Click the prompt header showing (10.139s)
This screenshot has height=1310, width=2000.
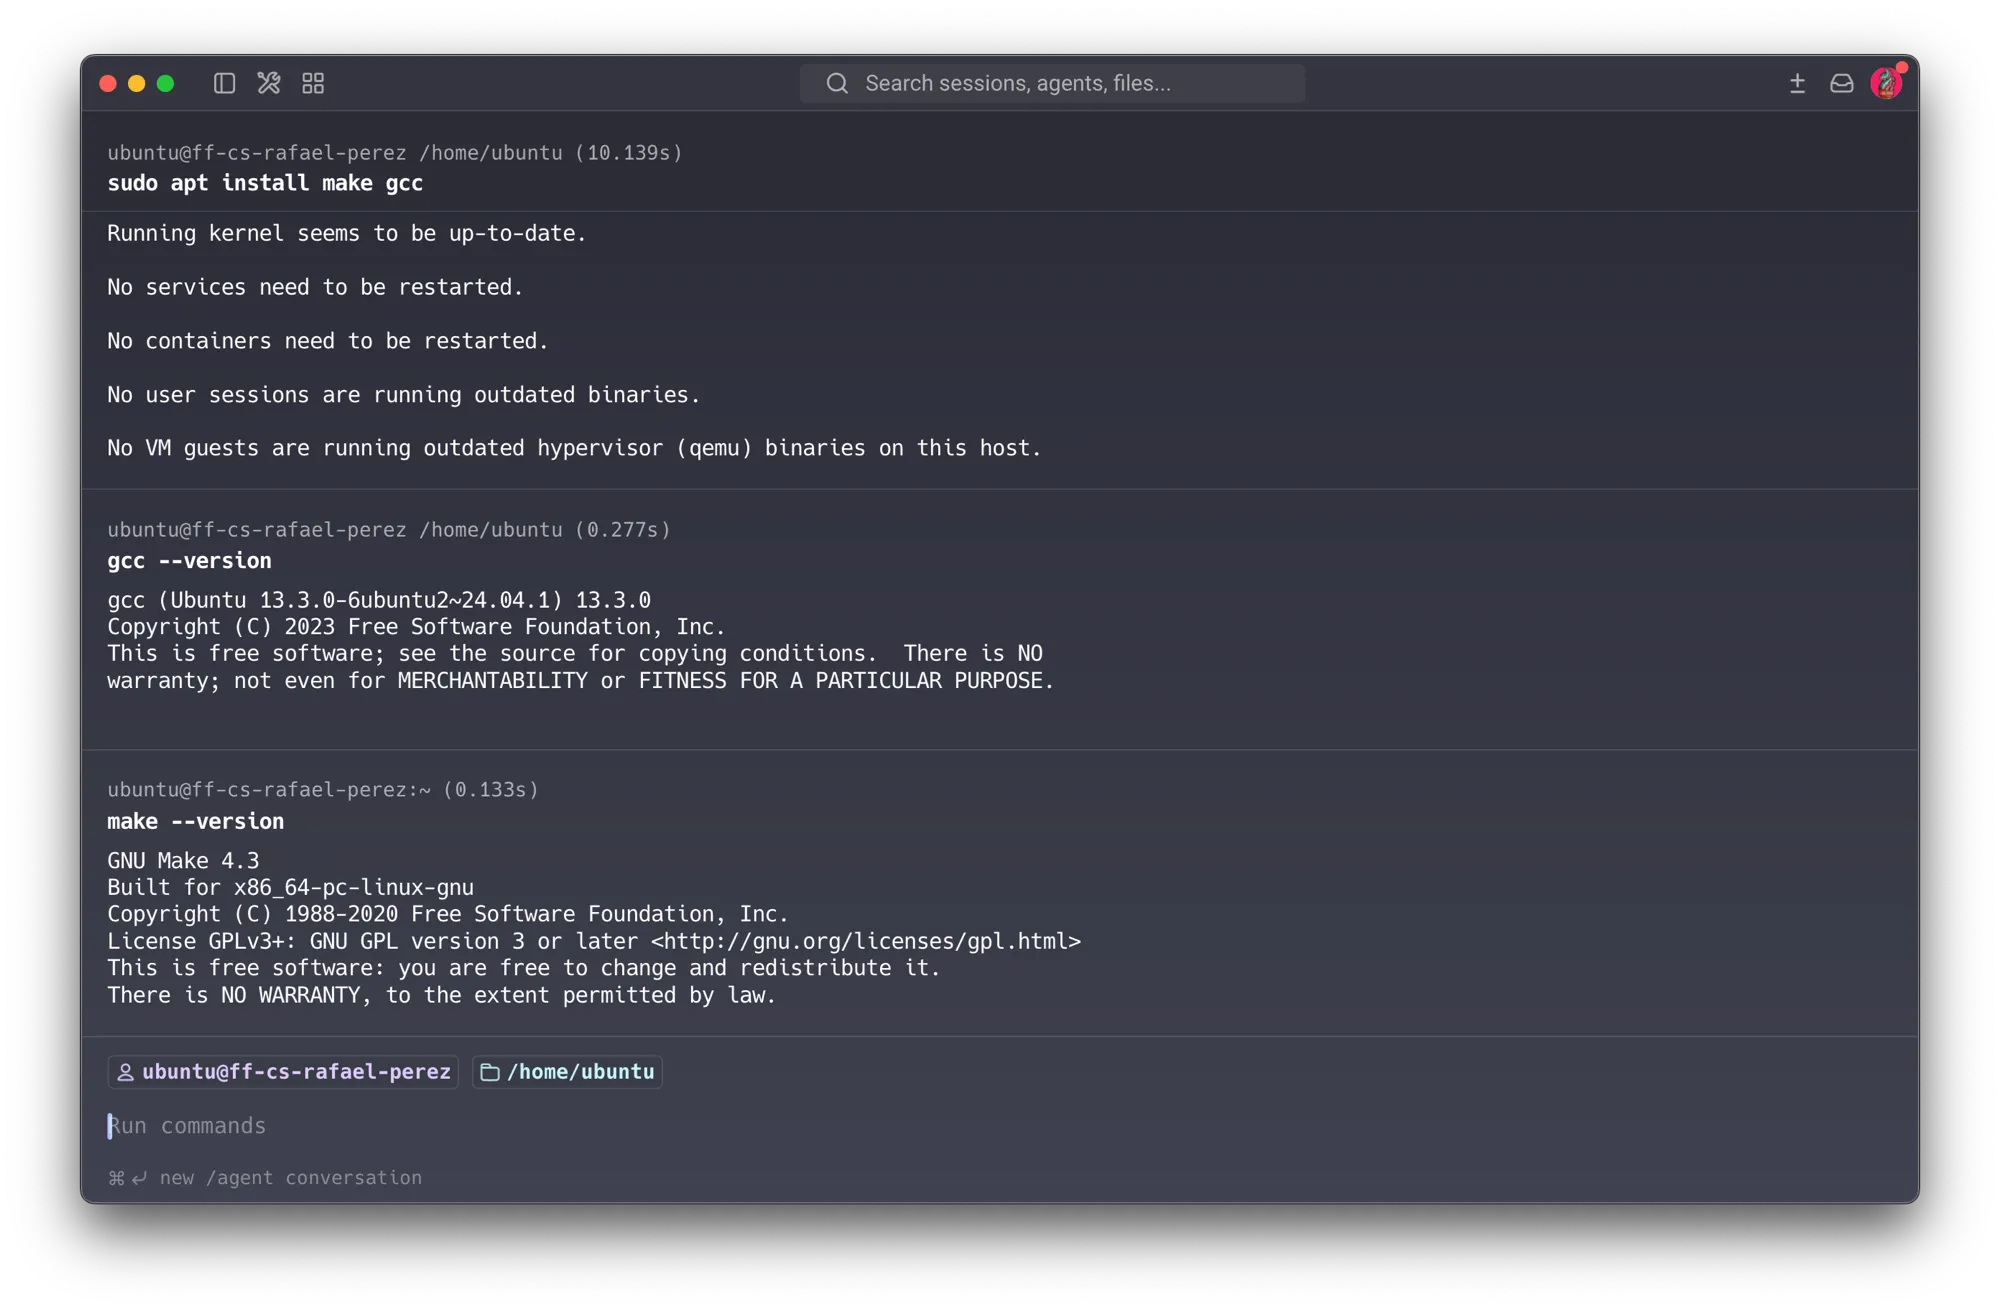click(395, 153)
